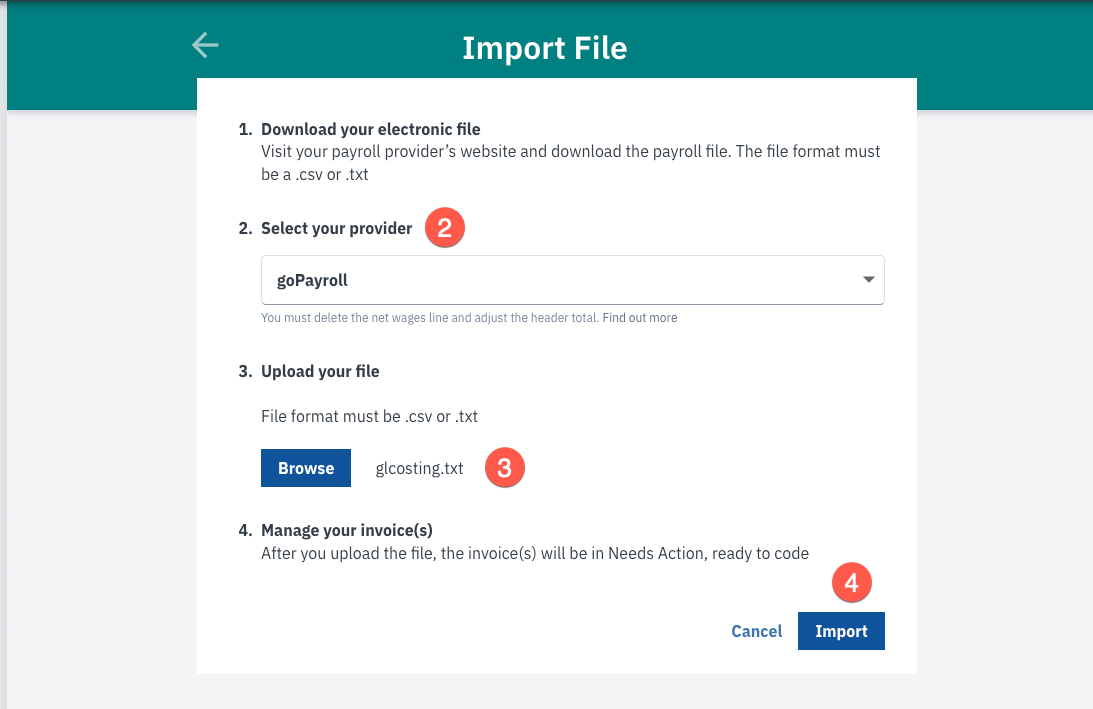Image resolution: width=1093 pixels, height=709 pixels.
Task: Click the dropdown caret in provider field
Action: [x=868, y=280]
